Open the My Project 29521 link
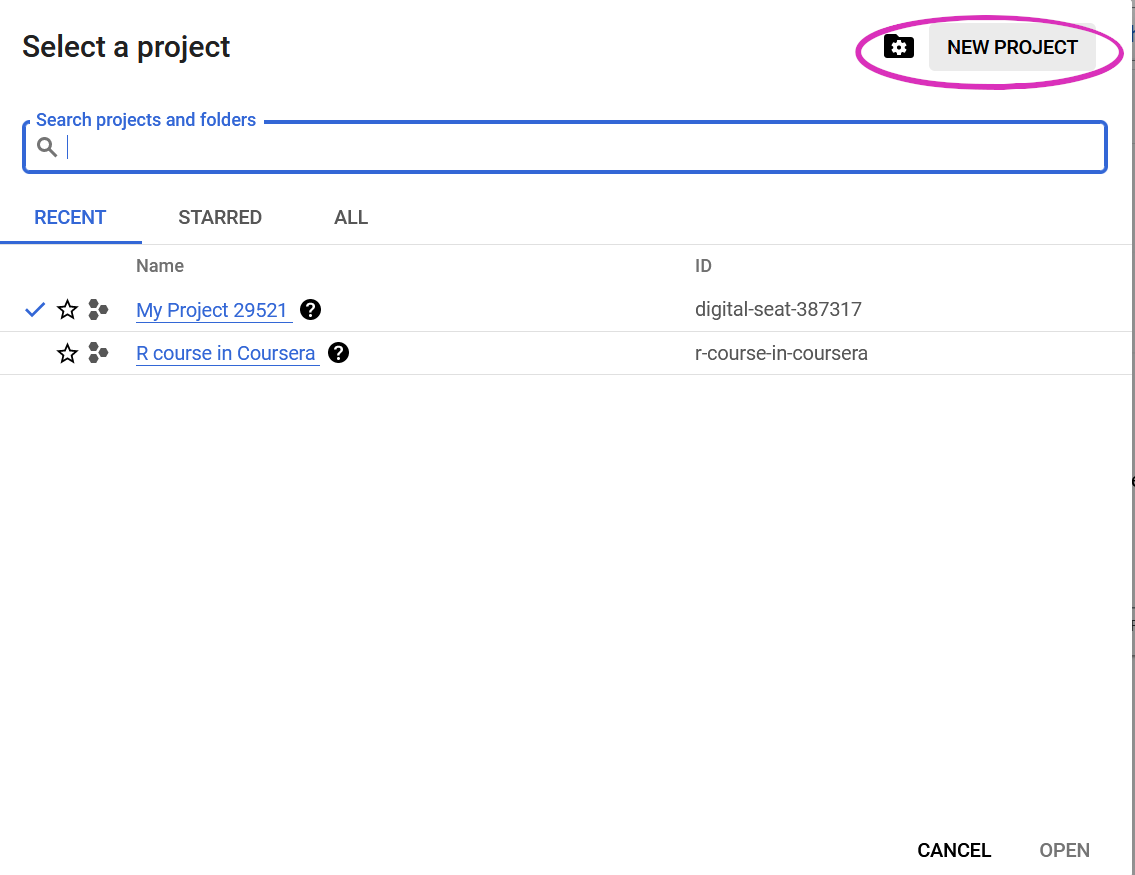The image size is (1135, 875). click(213, 310)
